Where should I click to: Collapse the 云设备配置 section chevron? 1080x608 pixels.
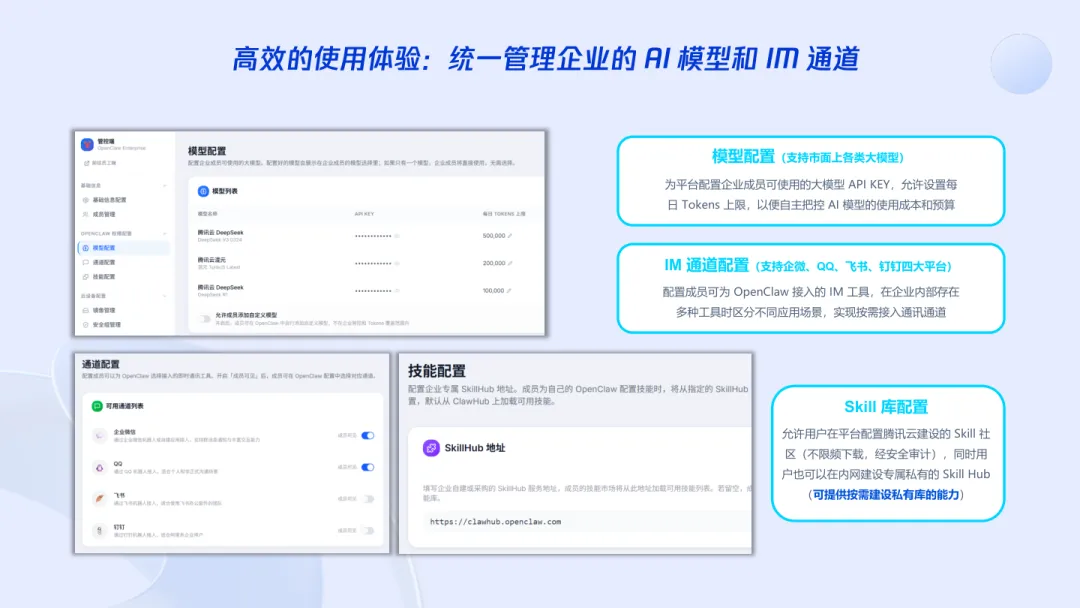(x=165, y=296)
